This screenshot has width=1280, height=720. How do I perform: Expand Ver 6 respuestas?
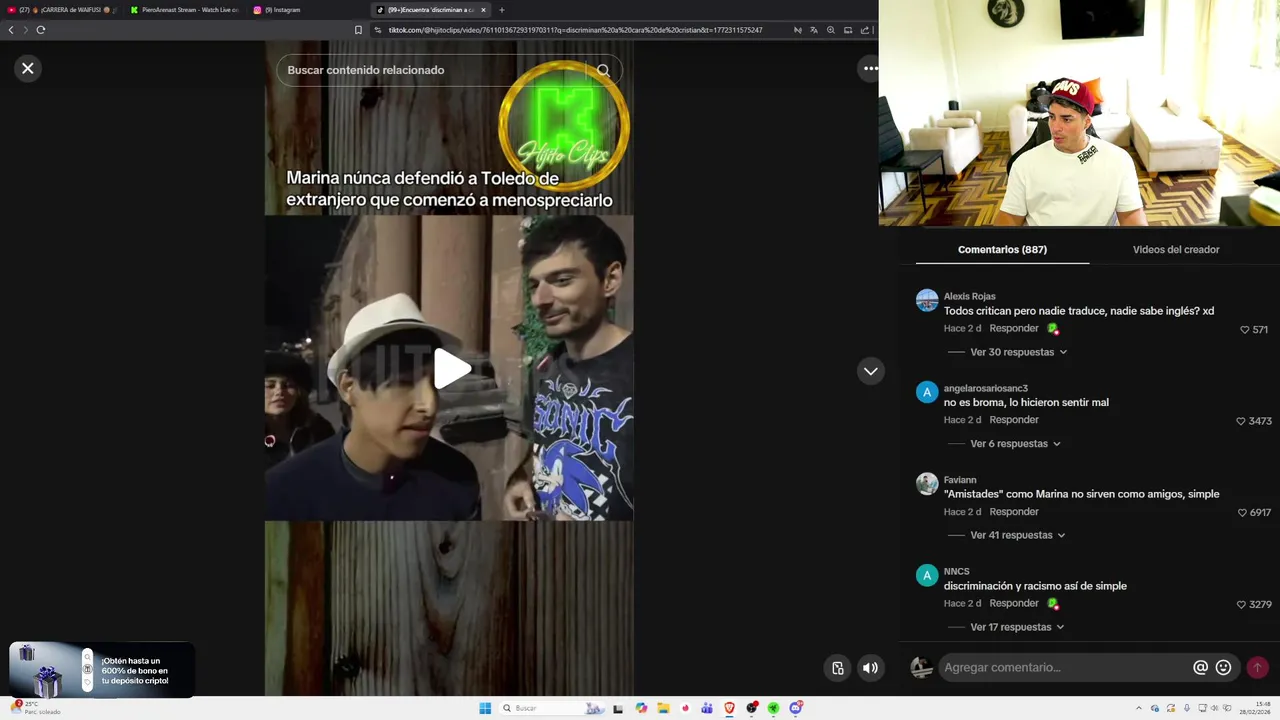[x=1015, y=443]
